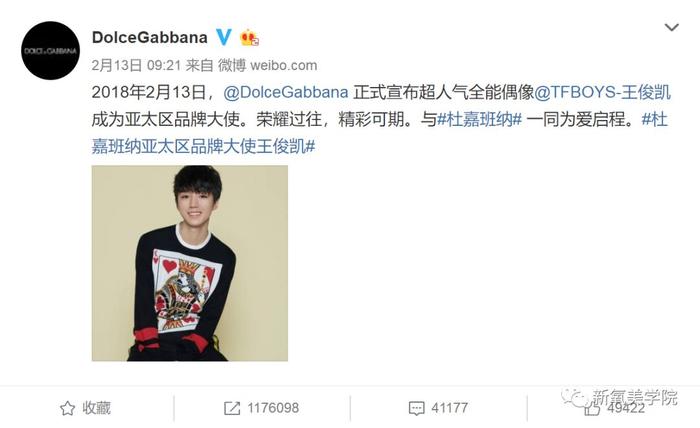This screenshot has height=428, width=700.
Task: Favorite the post with the star icon
Action: 67,408
